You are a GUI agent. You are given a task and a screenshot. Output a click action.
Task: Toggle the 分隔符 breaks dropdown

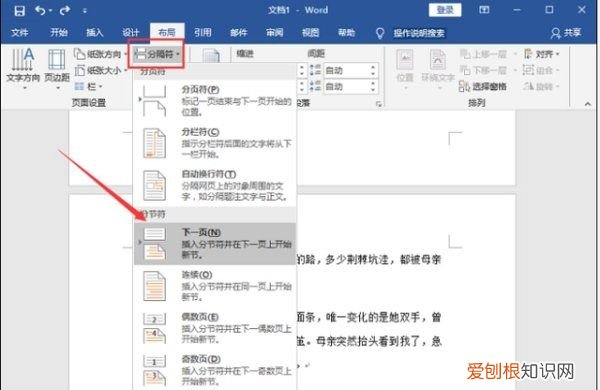pyautogui.click(x=157, y=54)
